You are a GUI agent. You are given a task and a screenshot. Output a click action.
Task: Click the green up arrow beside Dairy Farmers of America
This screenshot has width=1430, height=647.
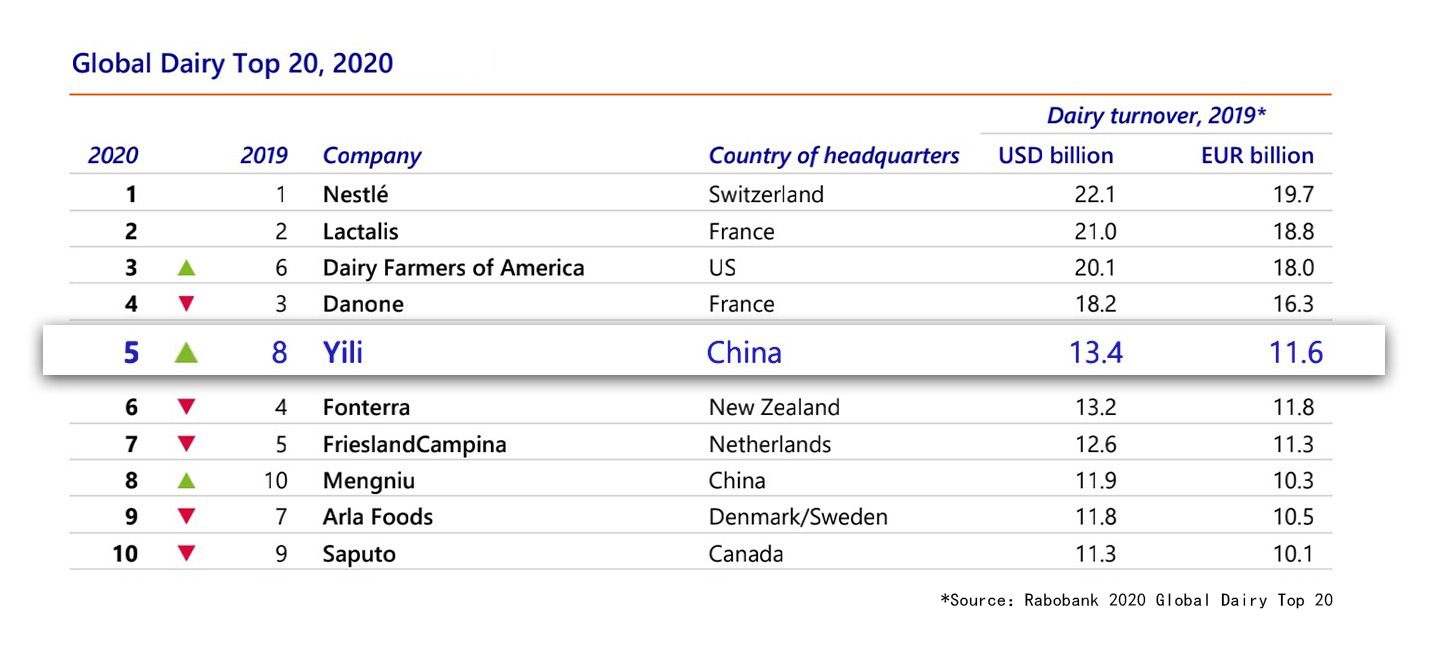[x=186, y=268]
